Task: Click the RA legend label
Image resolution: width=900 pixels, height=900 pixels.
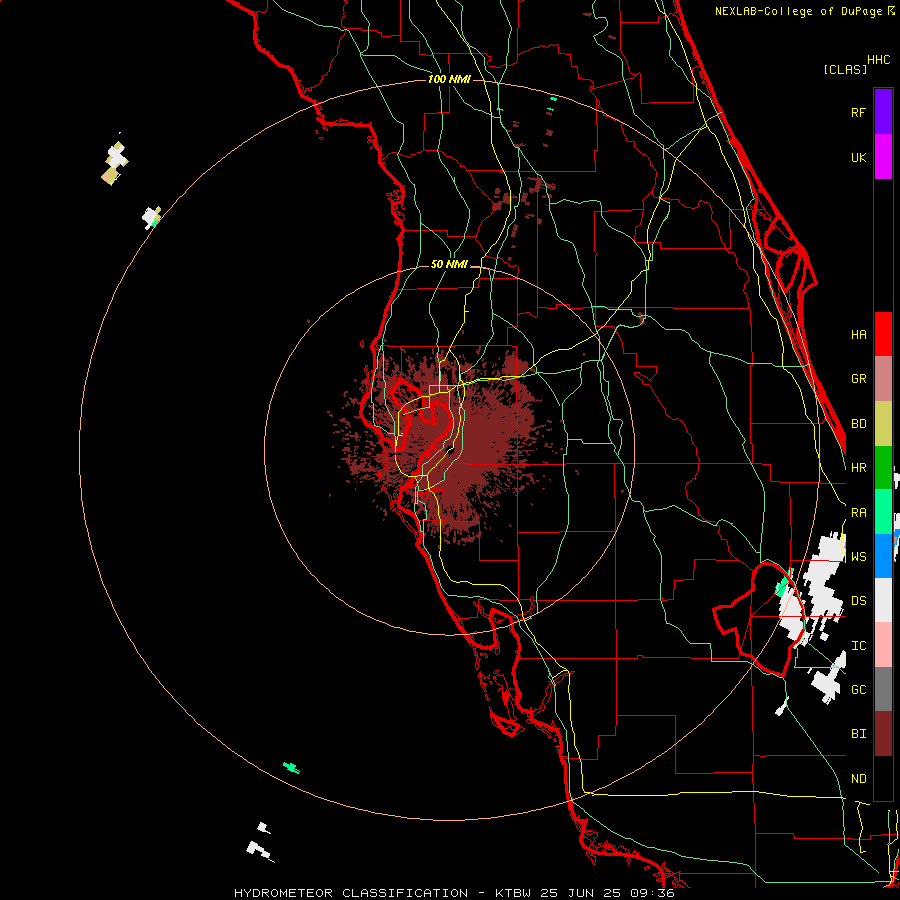Action: 858,513
